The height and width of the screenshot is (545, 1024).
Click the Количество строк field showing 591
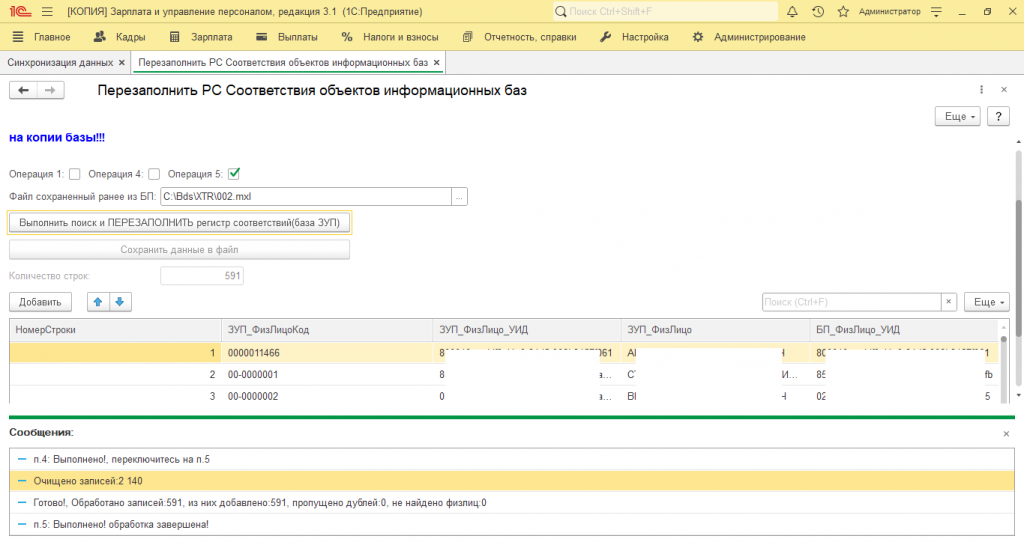[202, 276]
